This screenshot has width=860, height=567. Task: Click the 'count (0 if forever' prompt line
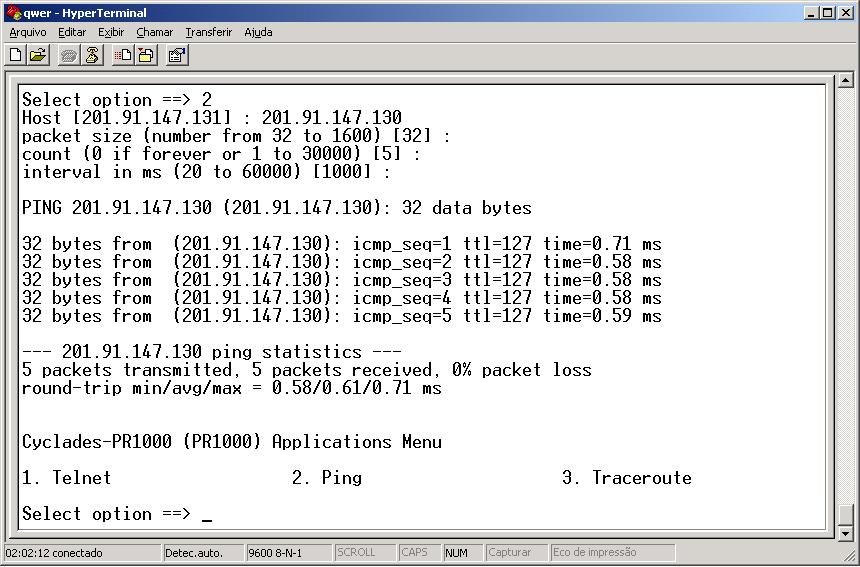[222, 154]
